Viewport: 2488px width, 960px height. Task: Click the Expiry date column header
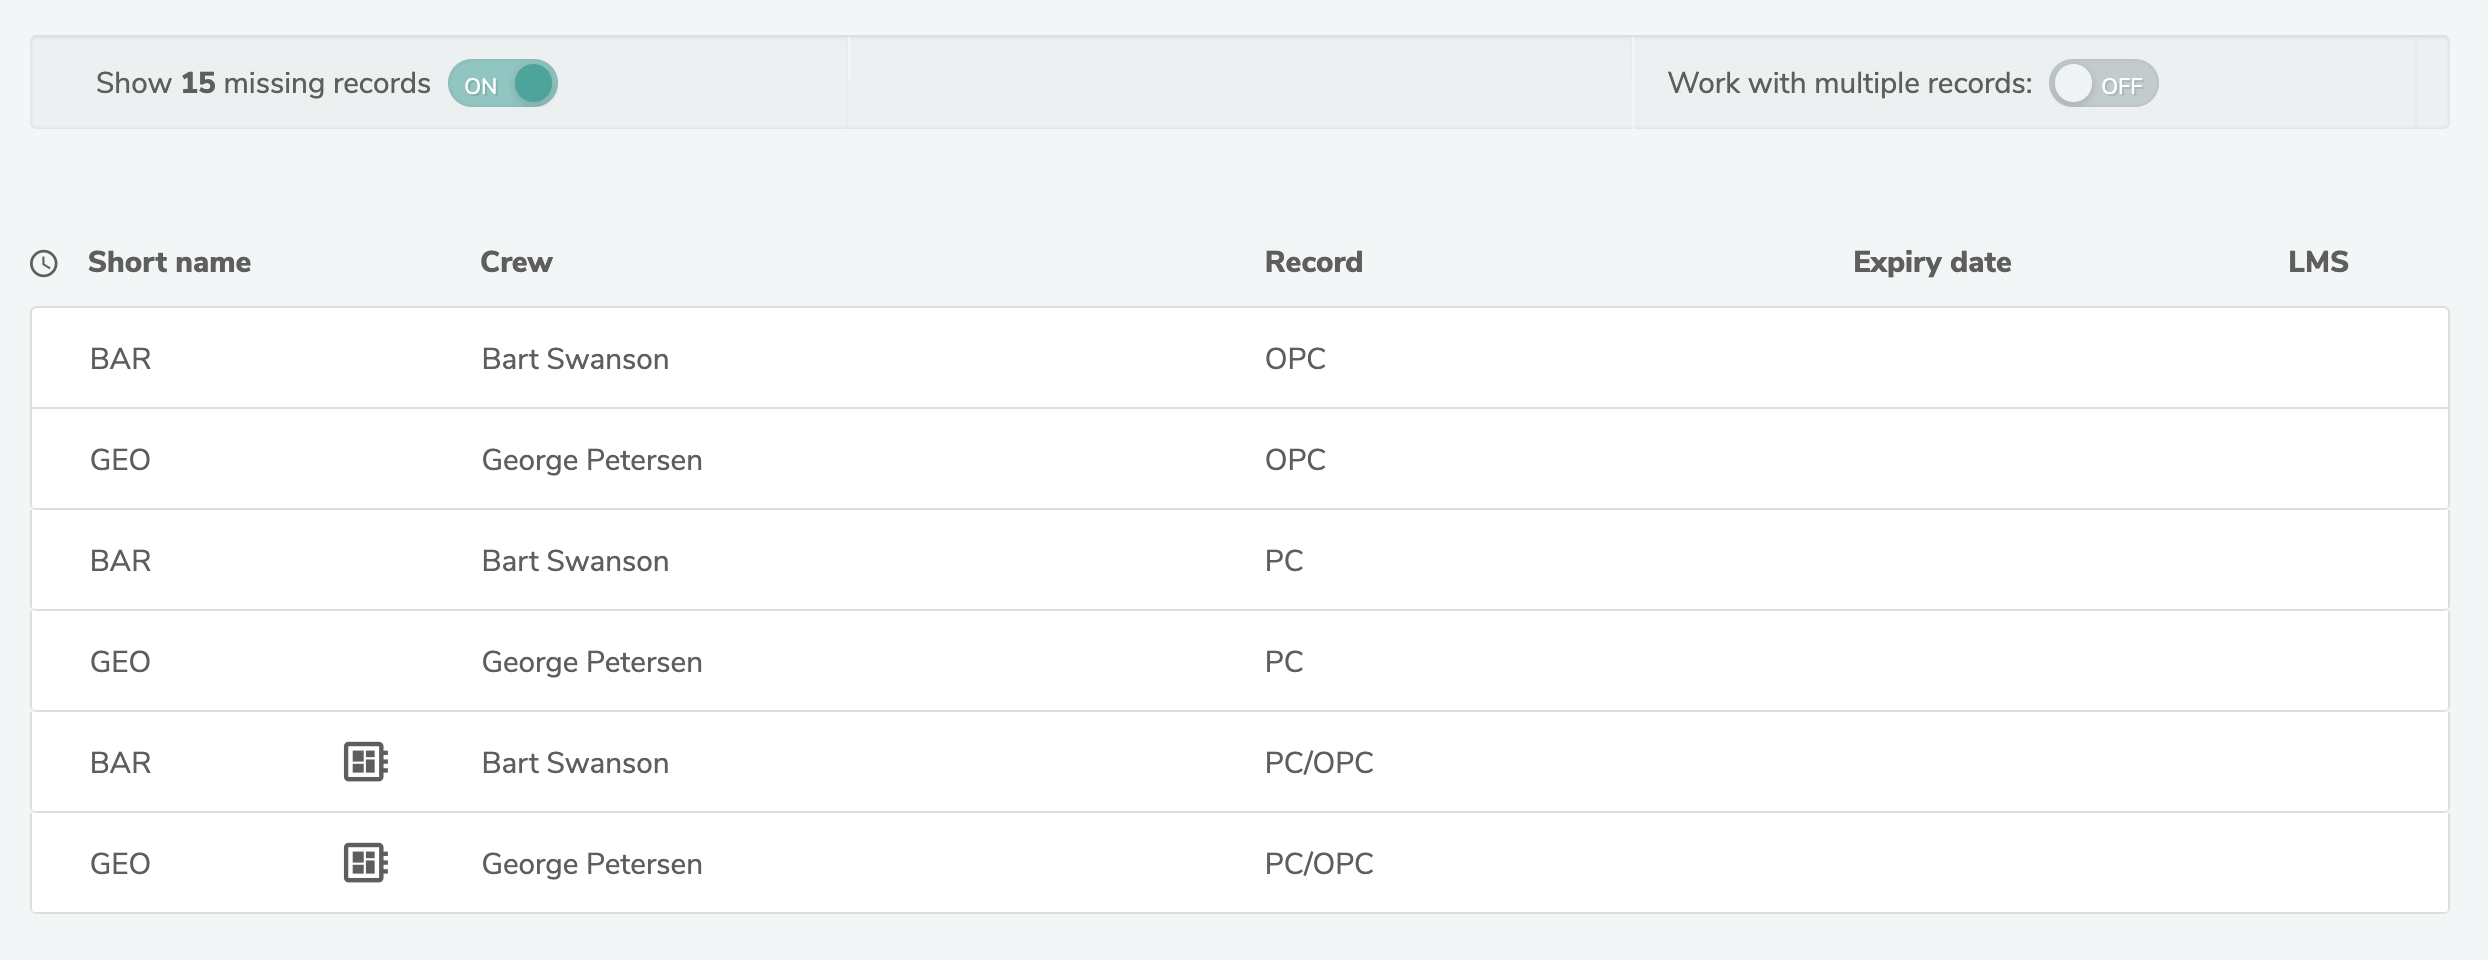(x=1931, y=262)
